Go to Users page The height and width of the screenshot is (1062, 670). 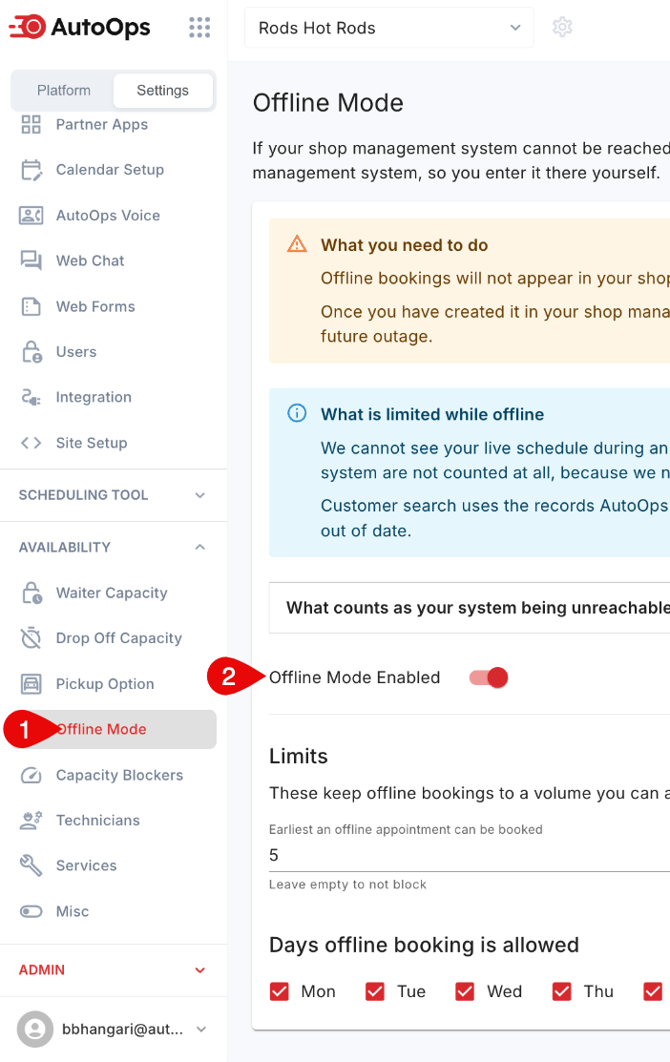click(76, 352)
